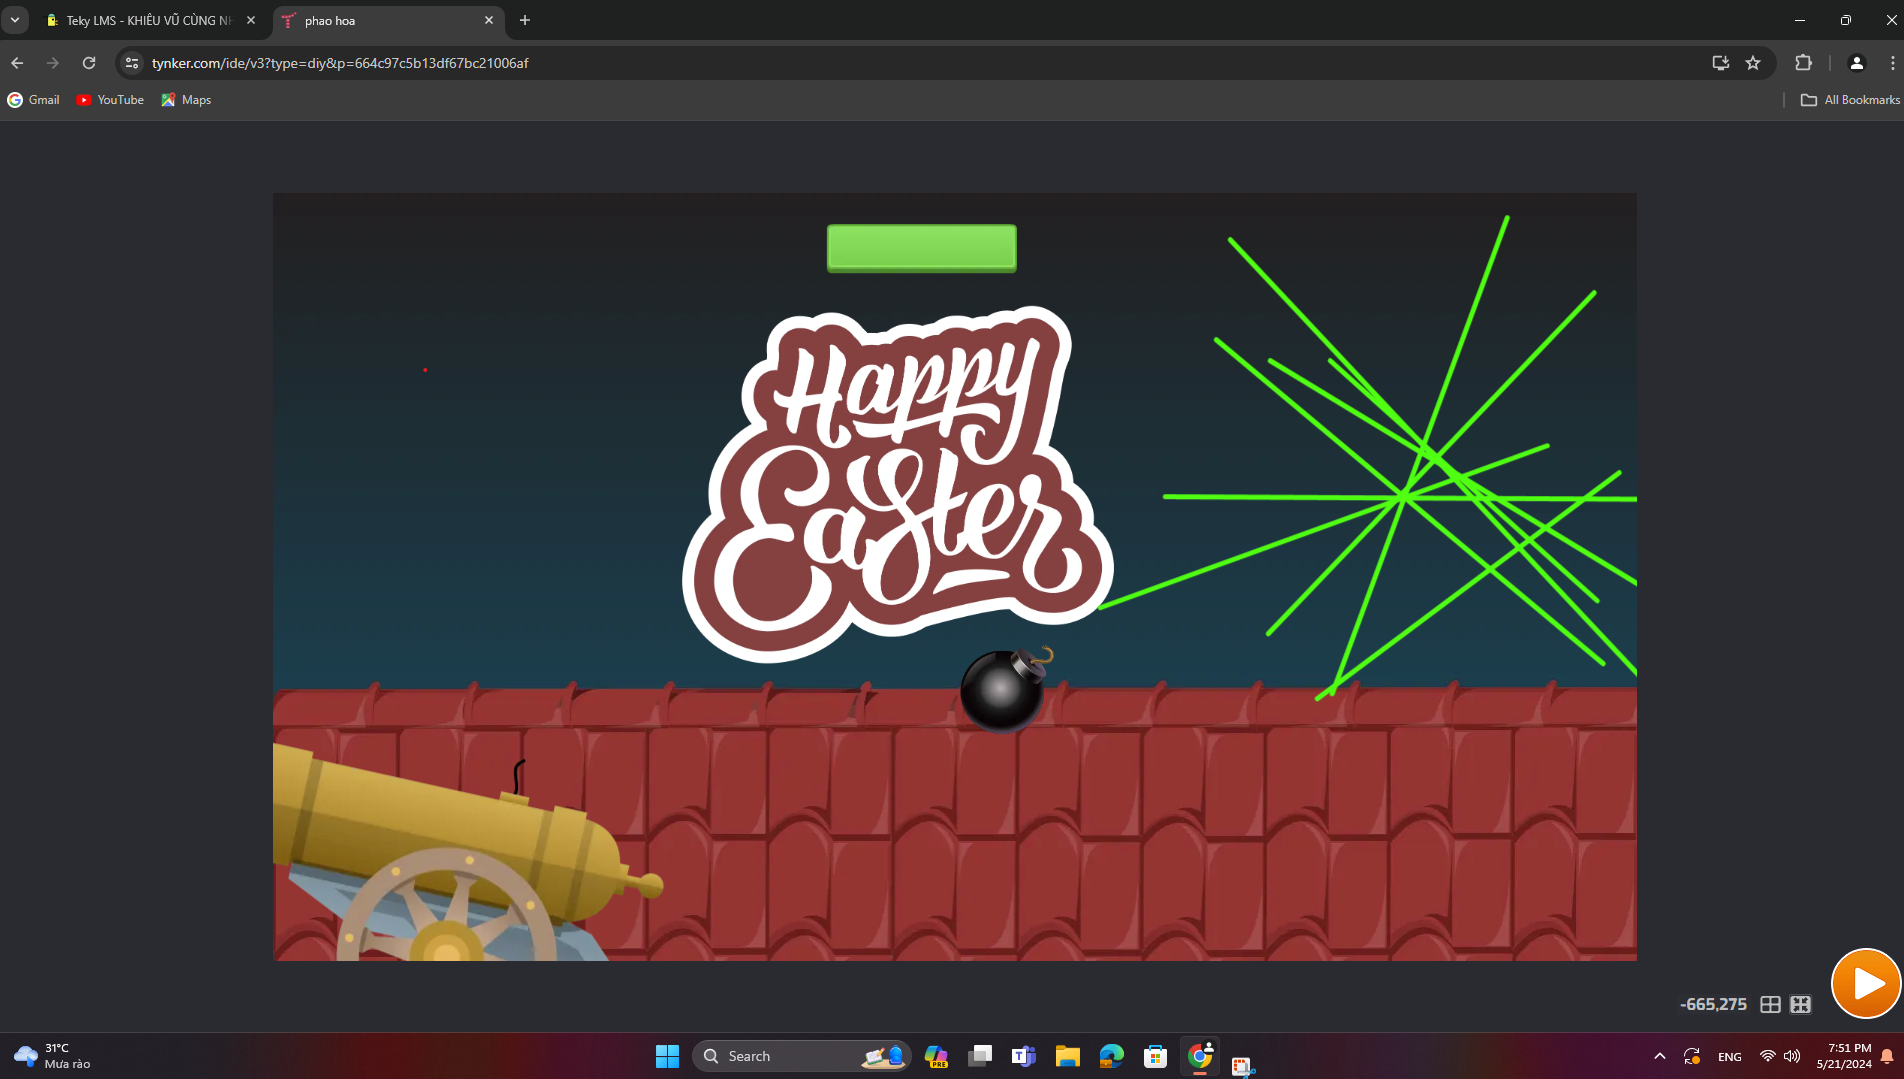Switch the ENG input language
The width and height of the screenshot is (1904, 1079).
(x=1730, y=1056)
